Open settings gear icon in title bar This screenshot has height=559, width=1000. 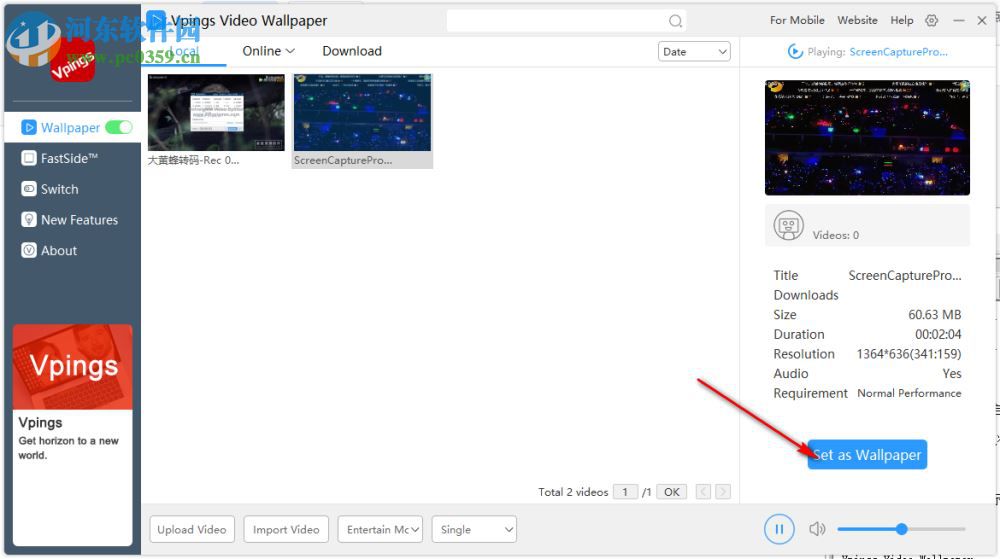click(932, 20)
